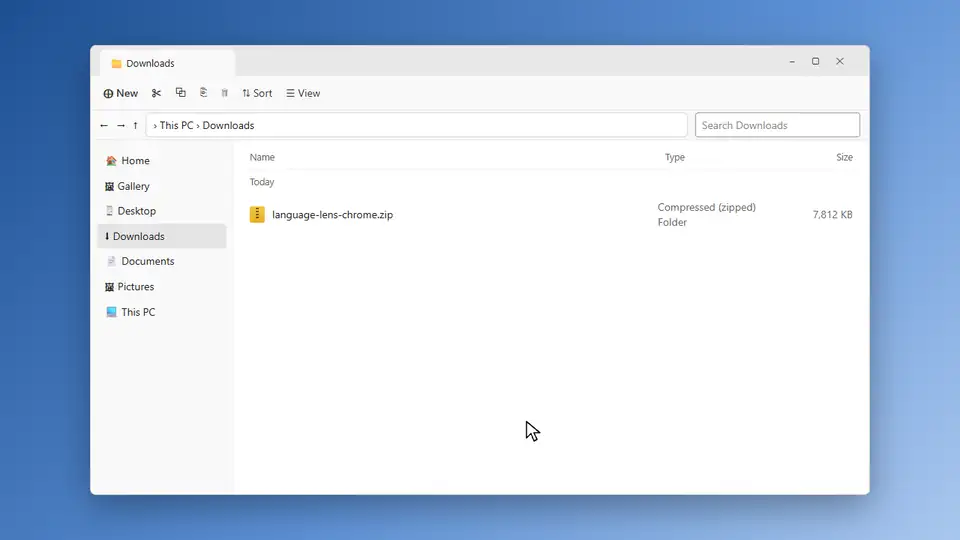Screen dimensions: 960x540
Task: Click Downloads in the address breadcrumb
Action: [228, 126]
